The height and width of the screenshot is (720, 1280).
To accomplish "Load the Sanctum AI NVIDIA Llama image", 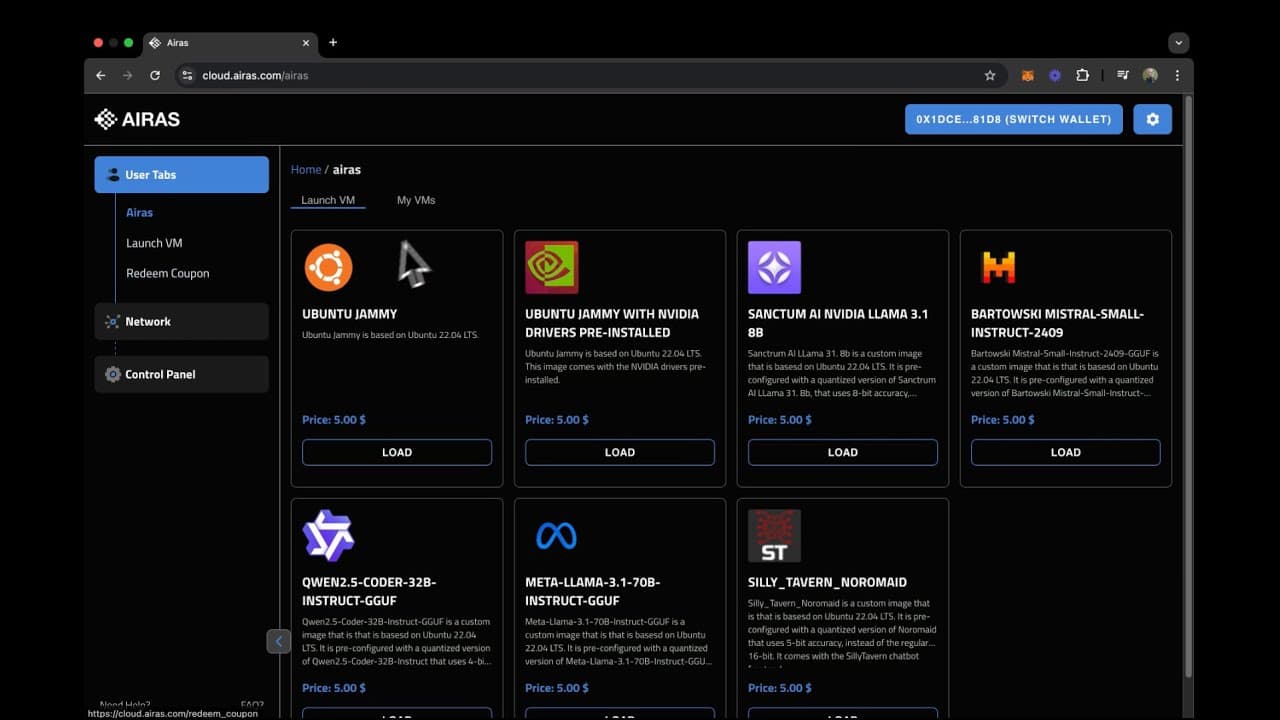I will 843,452.
